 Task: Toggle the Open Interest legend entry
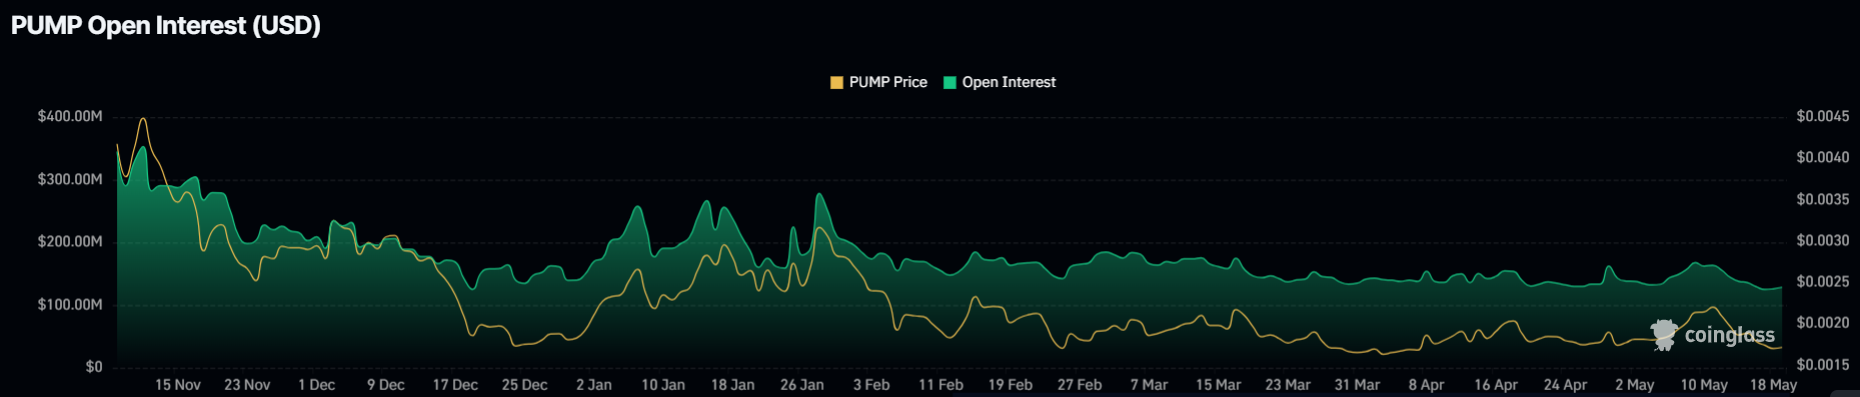pyautogui.click(x=1000, y=82)
